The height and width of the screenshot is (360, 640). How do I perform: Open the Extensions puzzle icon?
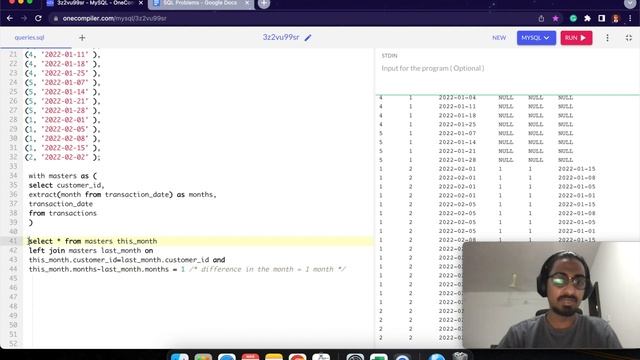click(587, 18)
